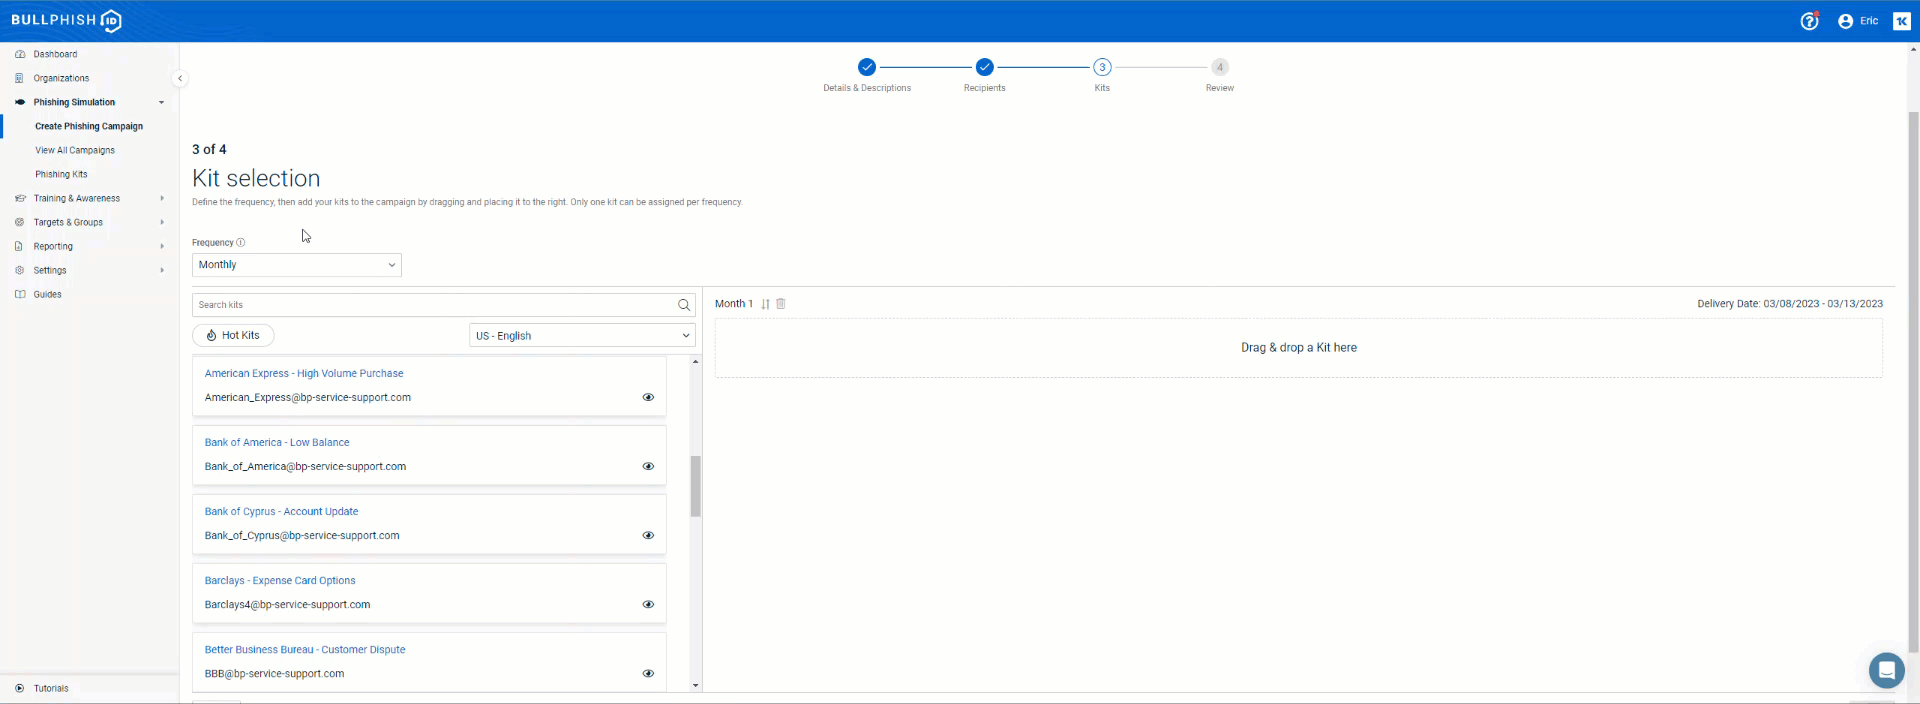Open Bank of Cyprus - Account Update kit

(x=281, y=511)
